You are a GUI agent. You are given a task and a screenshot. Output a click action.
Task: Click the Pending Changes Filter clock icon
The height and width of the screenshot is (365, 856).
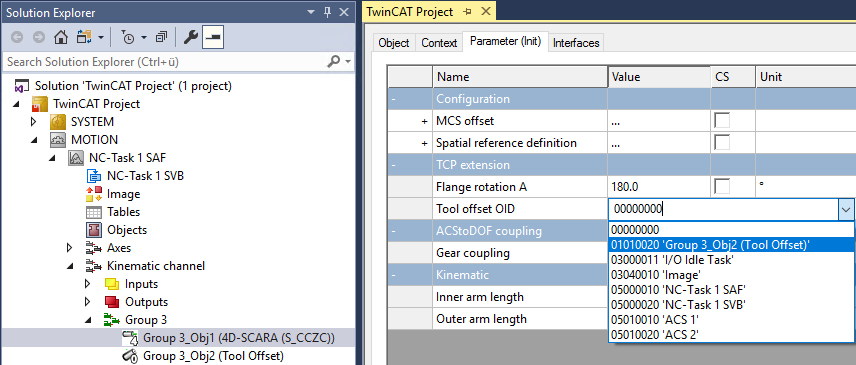coord(128,38)
